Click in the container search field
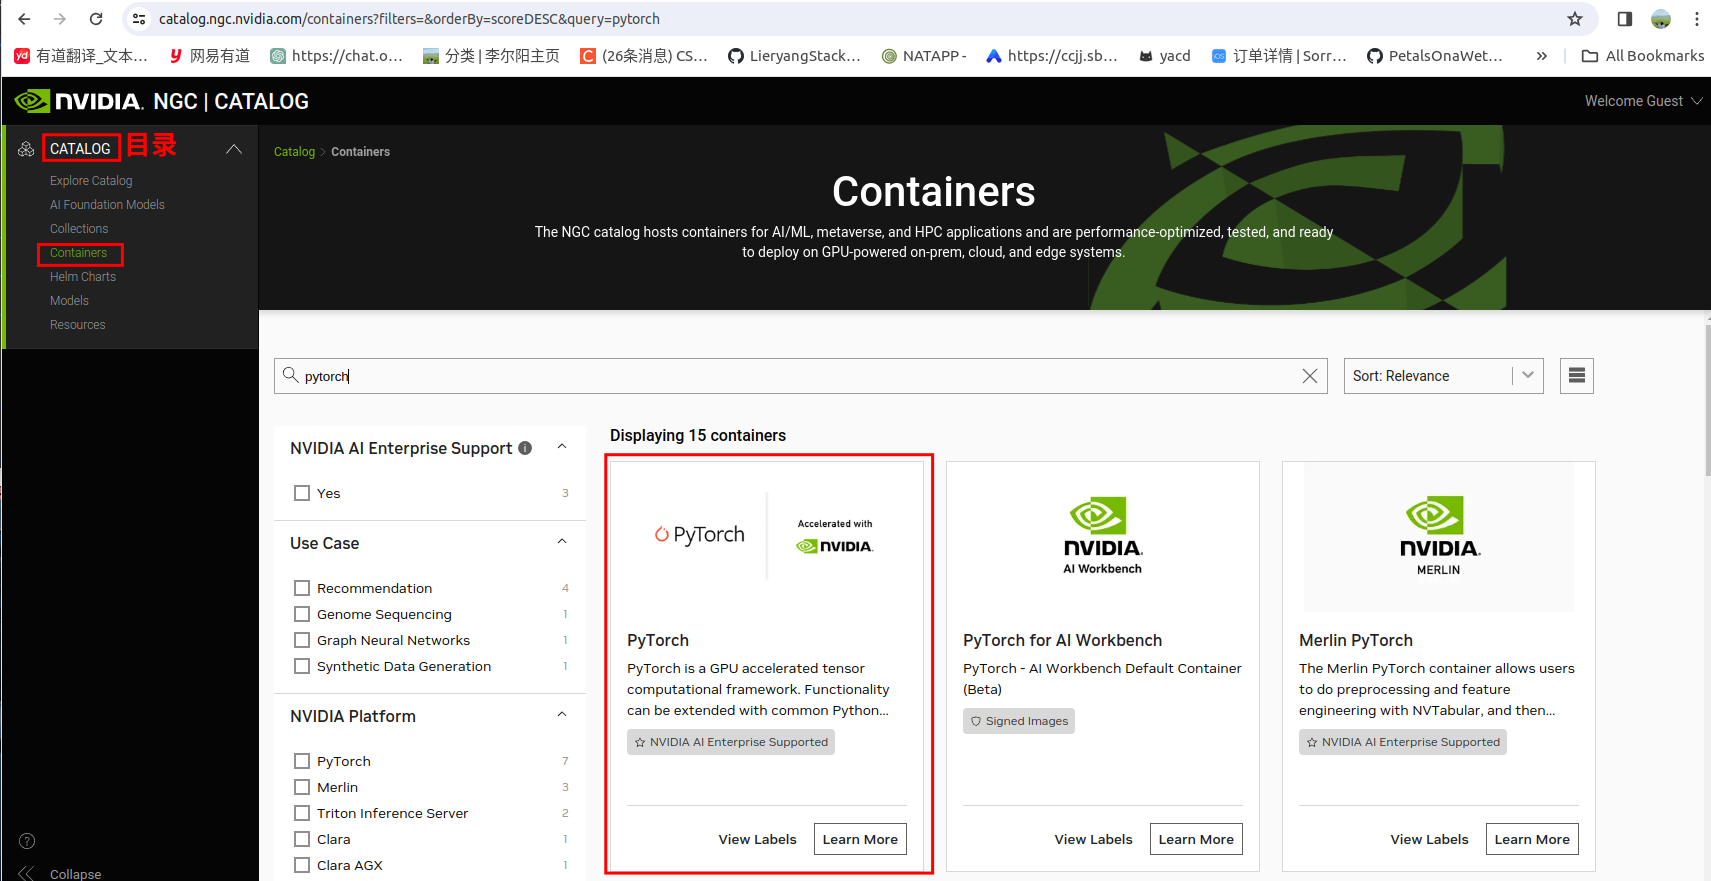This screenshot has width=1711, height=881. (800, 376)
